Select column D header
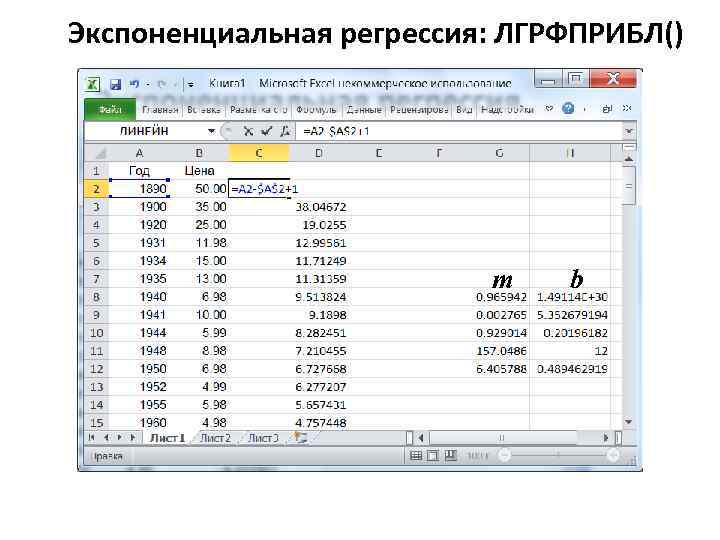This screenshot has height=540, width=720. pos(319,153)
